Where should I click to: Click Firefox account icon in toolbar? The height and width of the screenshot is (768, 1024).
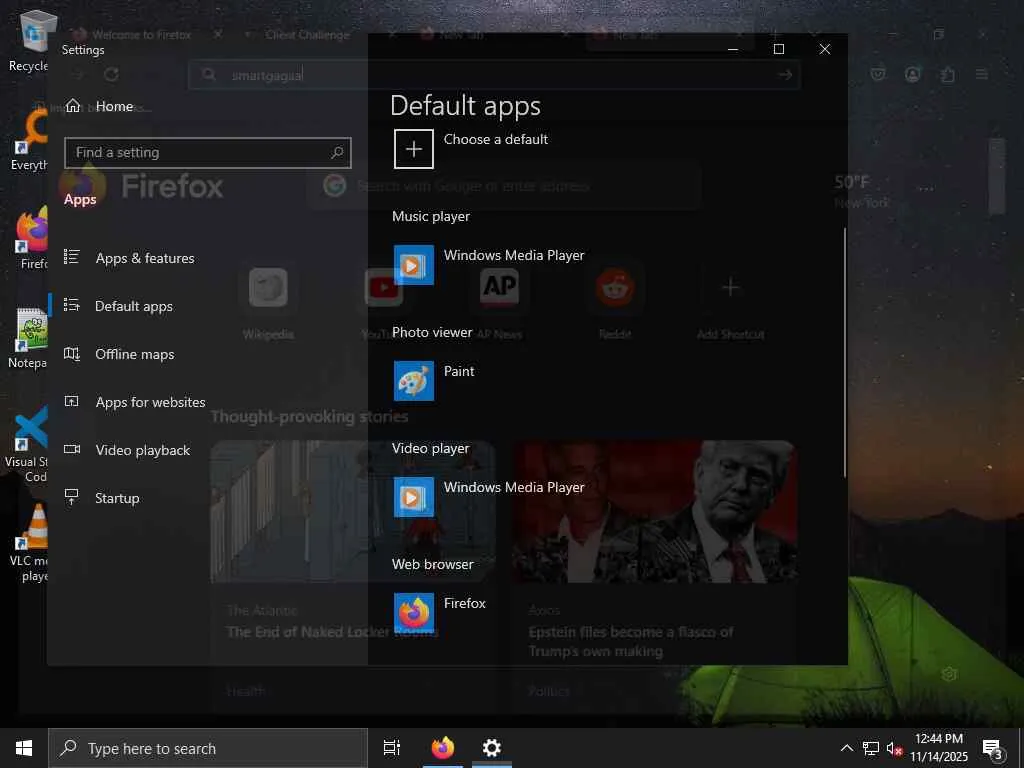[x=912, y=74]
